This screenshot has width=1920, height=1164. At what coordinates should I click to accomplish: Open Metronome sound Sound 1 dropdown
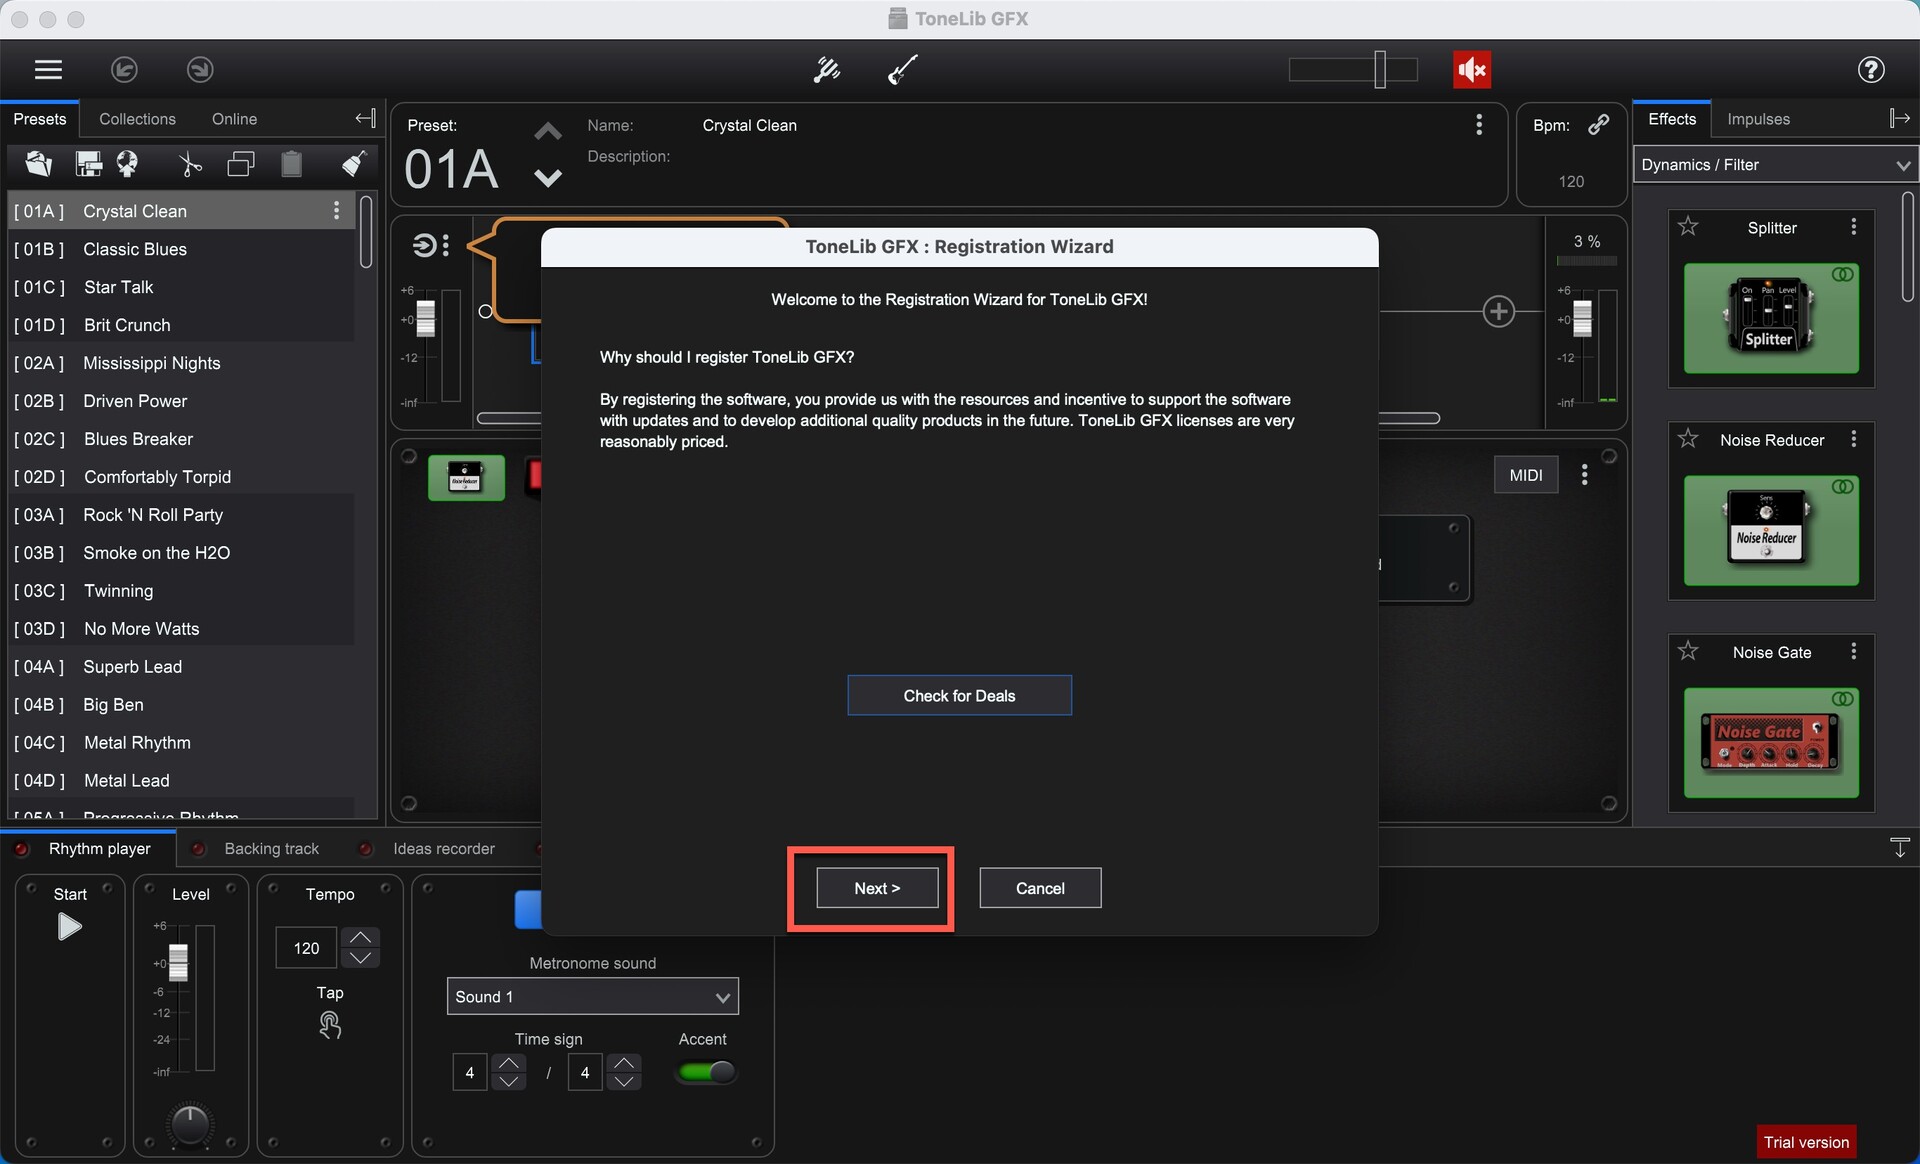pos(593,997)
